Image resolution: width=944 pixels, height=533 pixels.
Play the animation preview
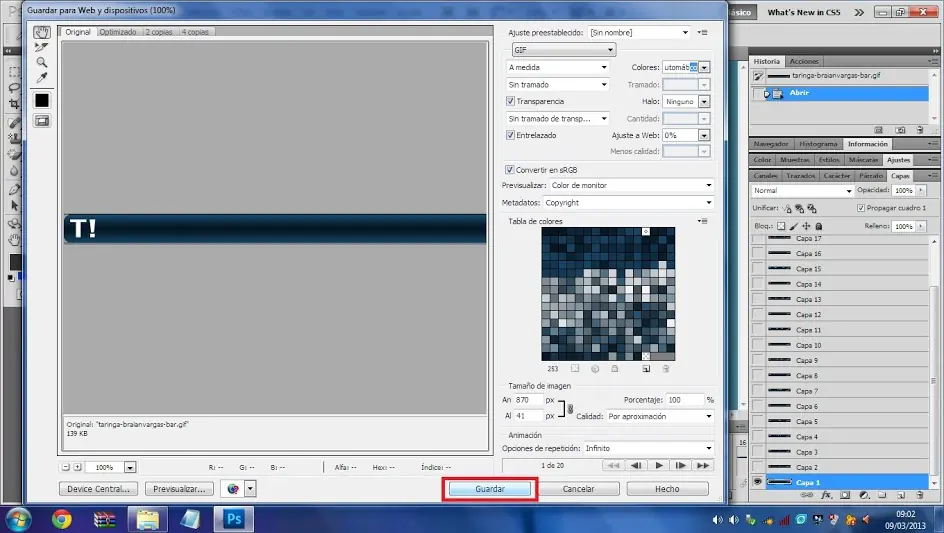point(659,466)
